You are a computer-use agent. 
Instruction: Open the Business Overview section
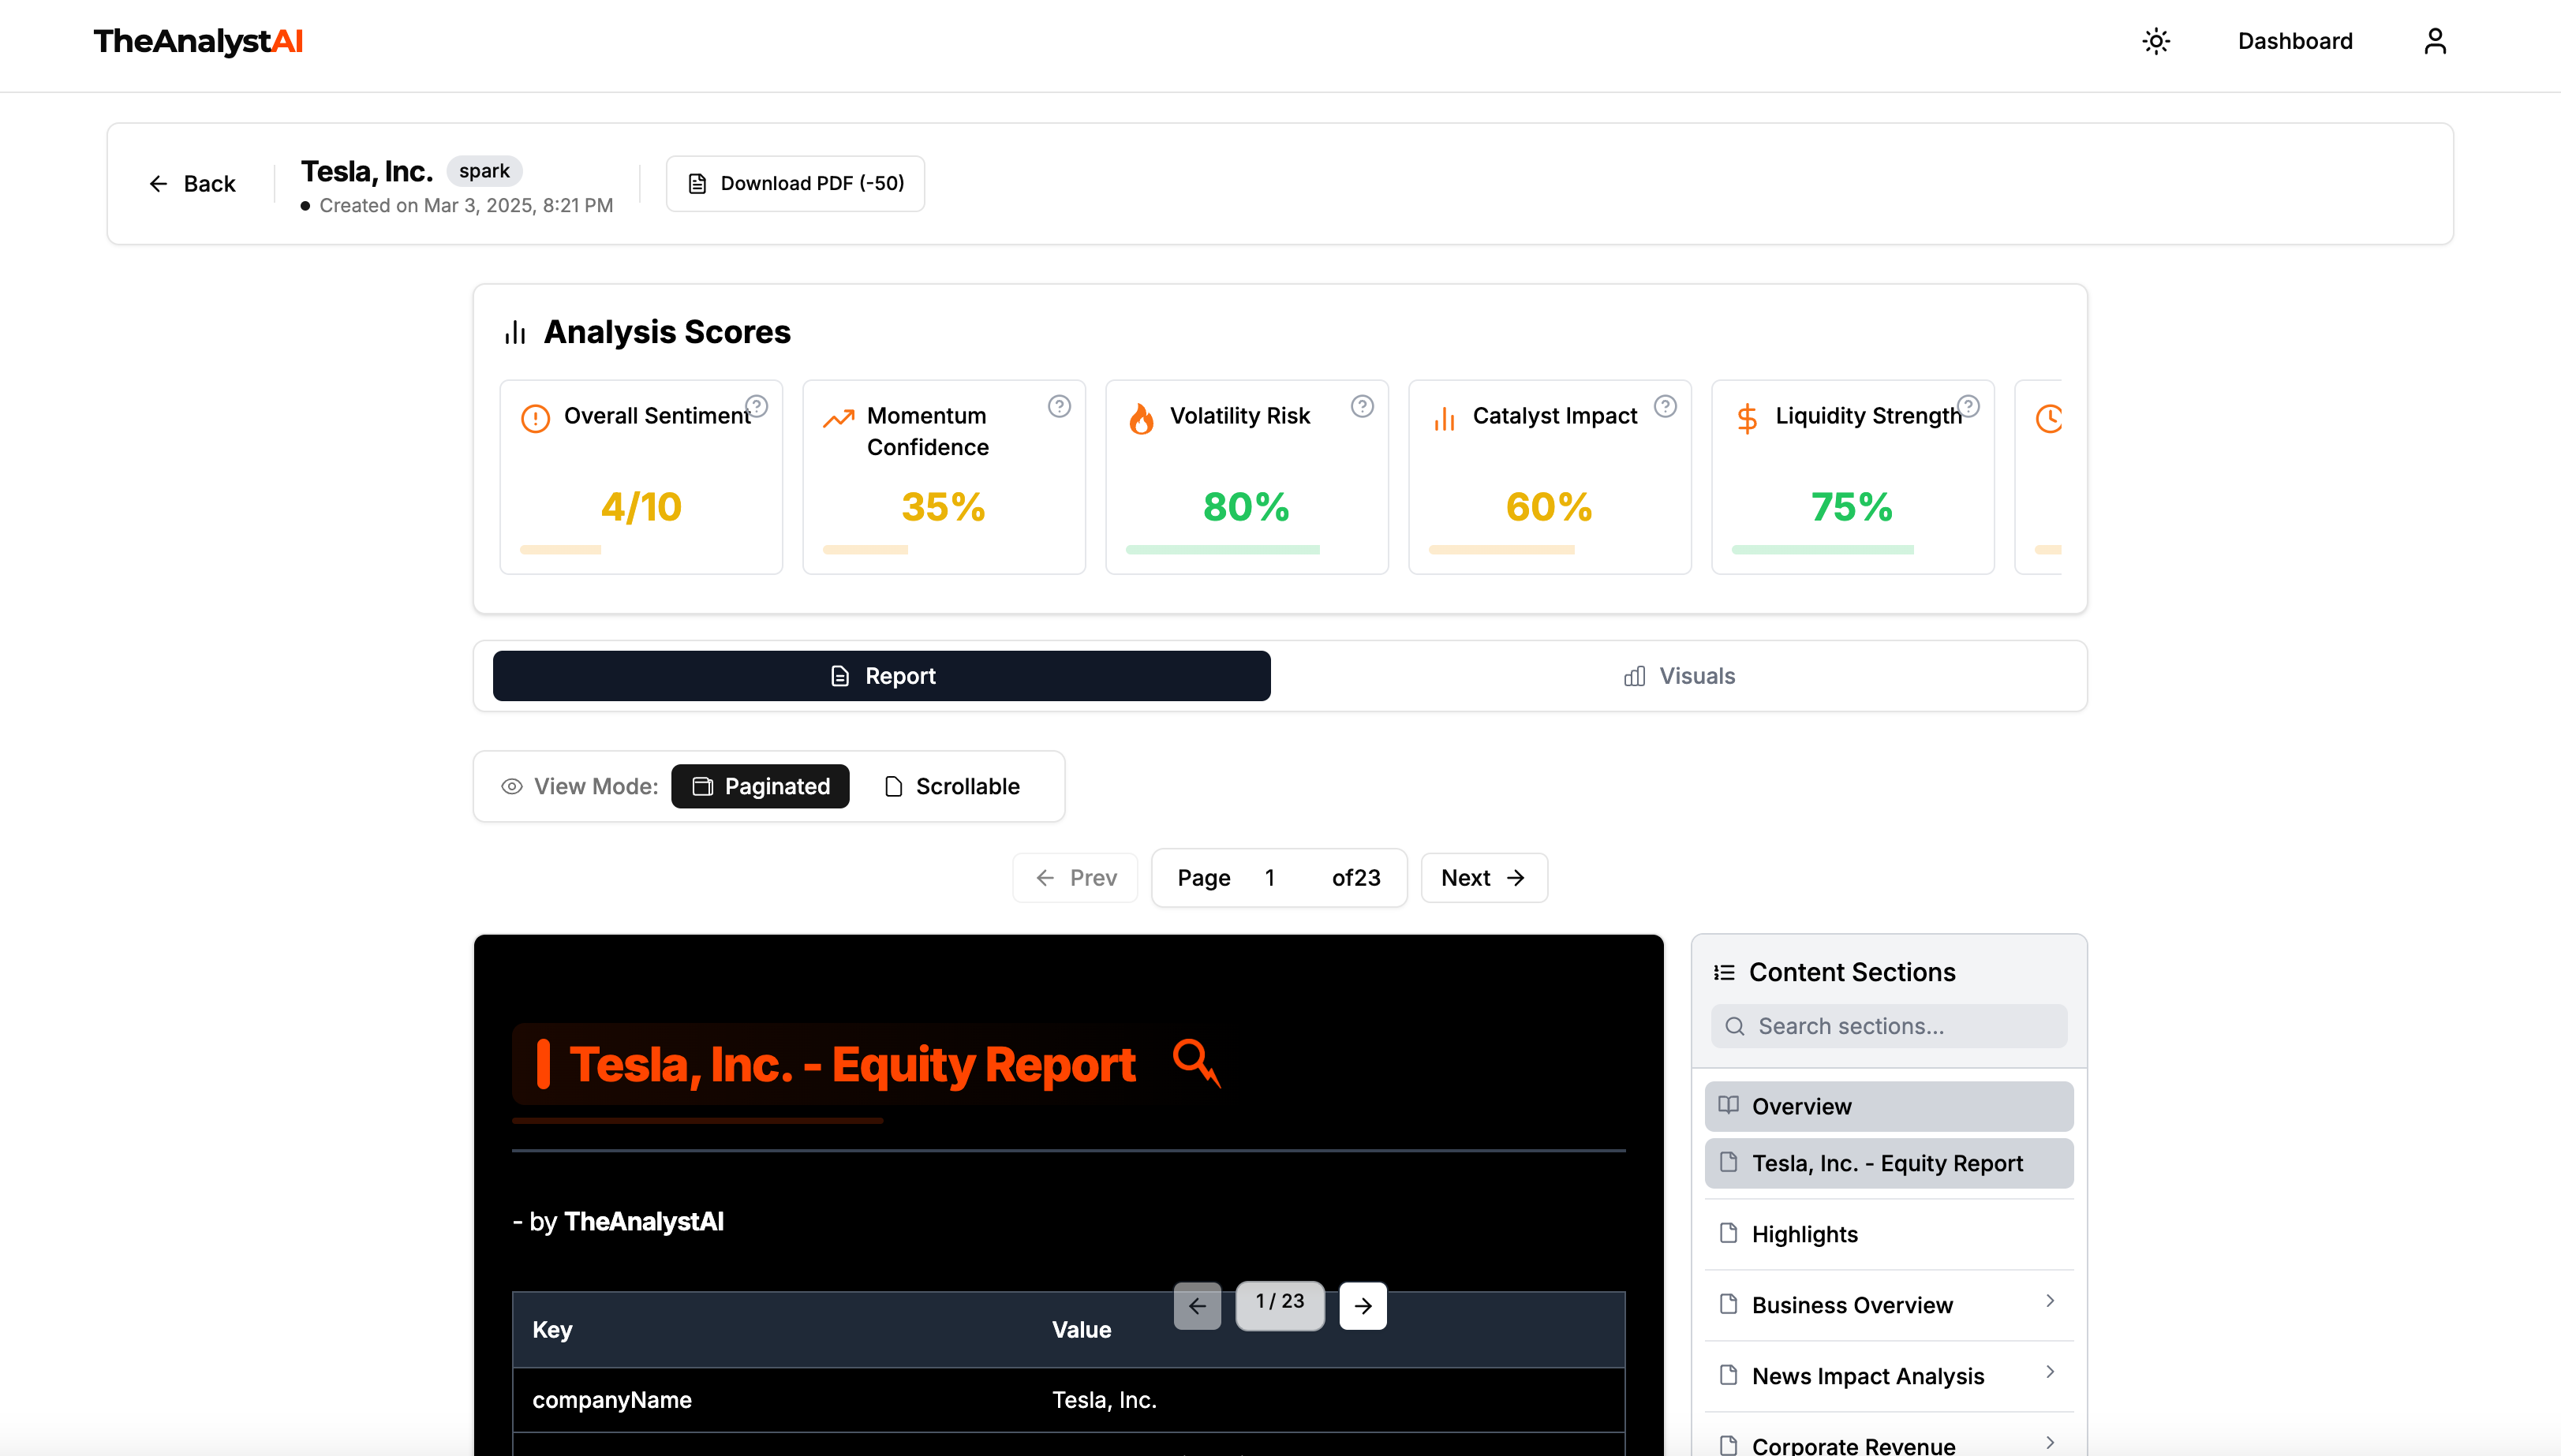pos(1889,1305)
